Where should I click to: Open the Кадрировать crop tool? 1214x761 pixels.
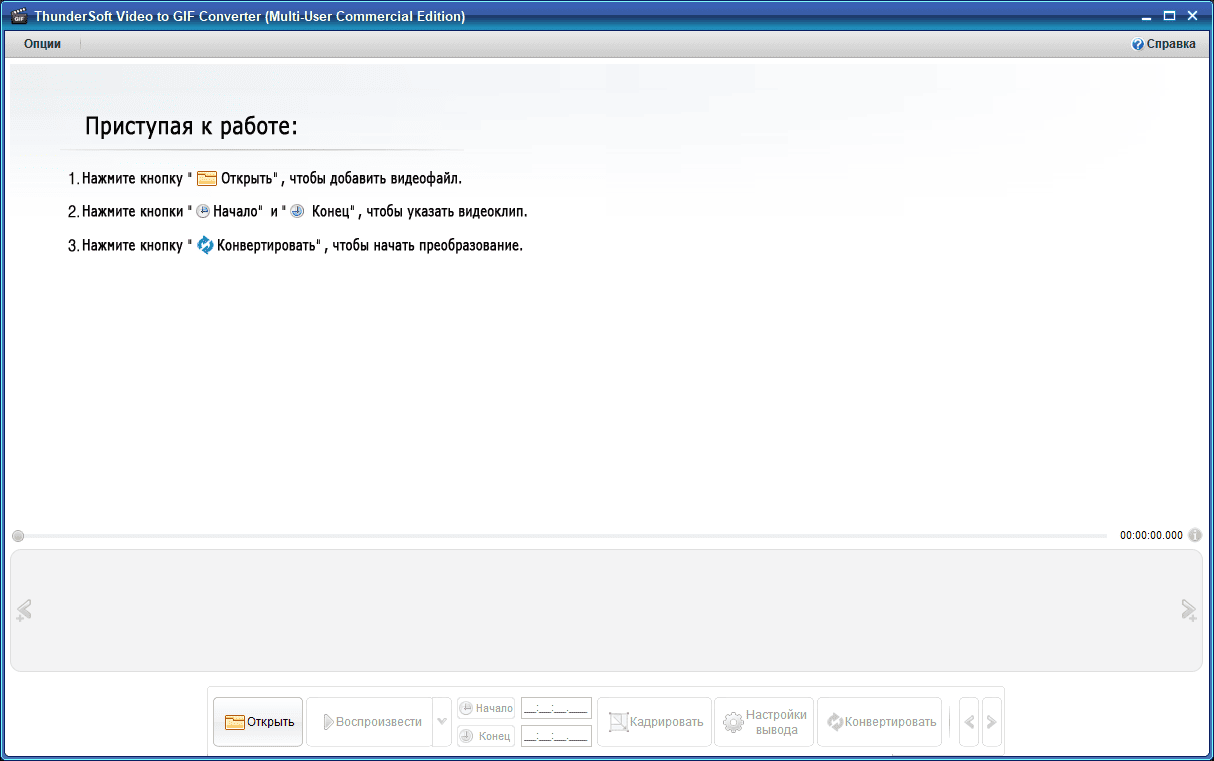pos(655,722)
